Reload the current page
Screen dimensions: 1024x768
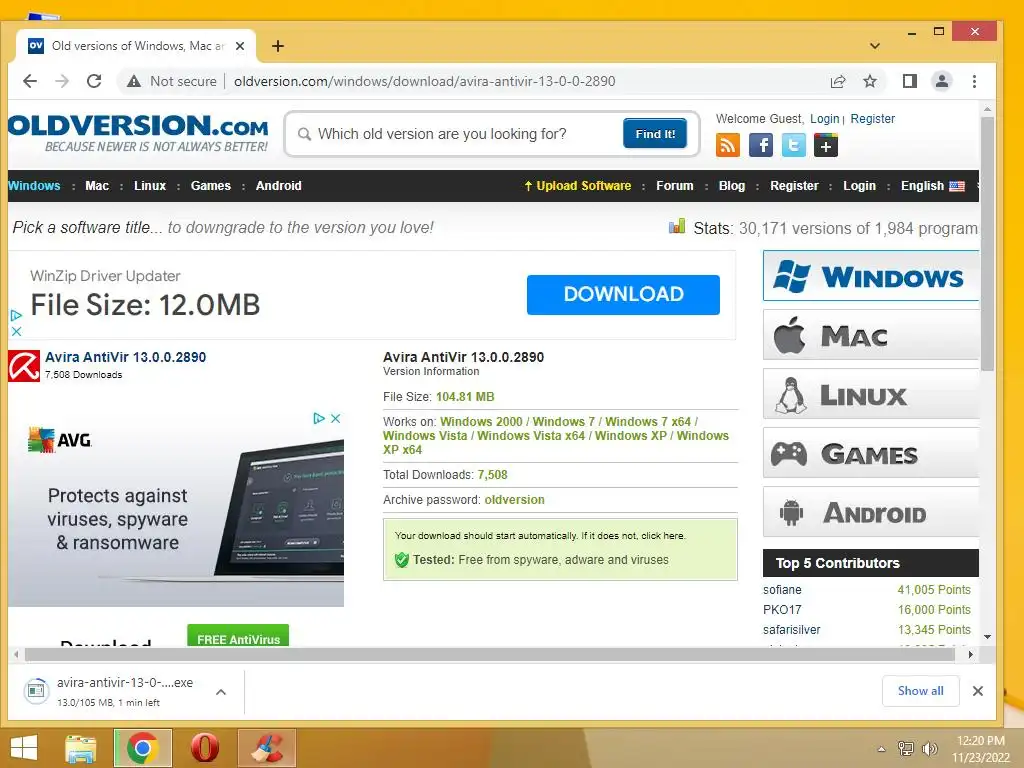pos(94,81)
